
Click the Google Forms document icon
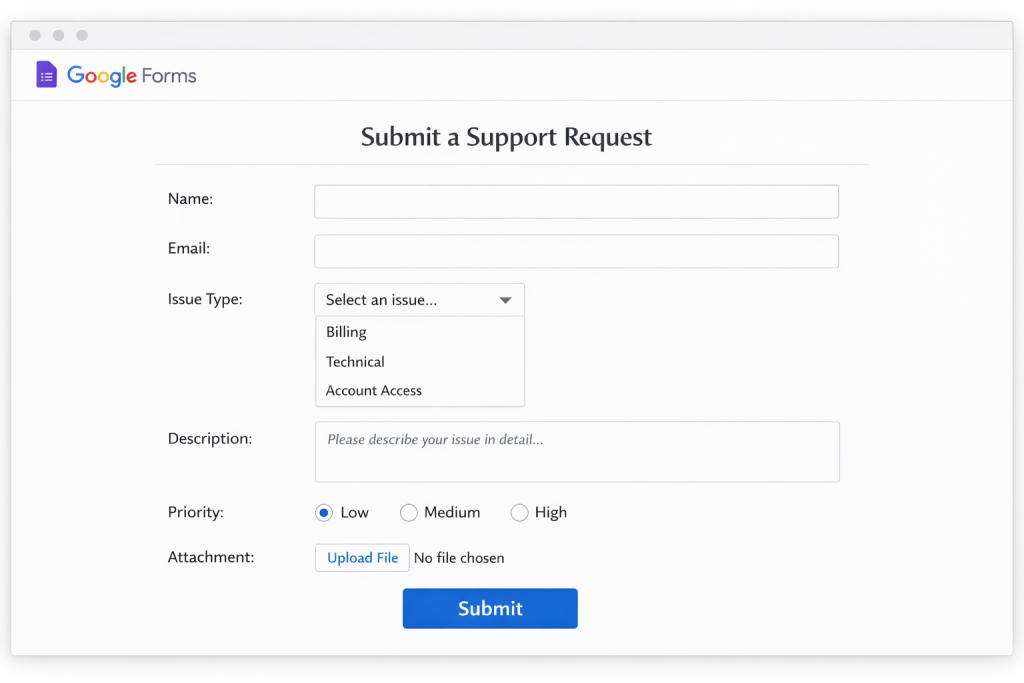point(46,74)
